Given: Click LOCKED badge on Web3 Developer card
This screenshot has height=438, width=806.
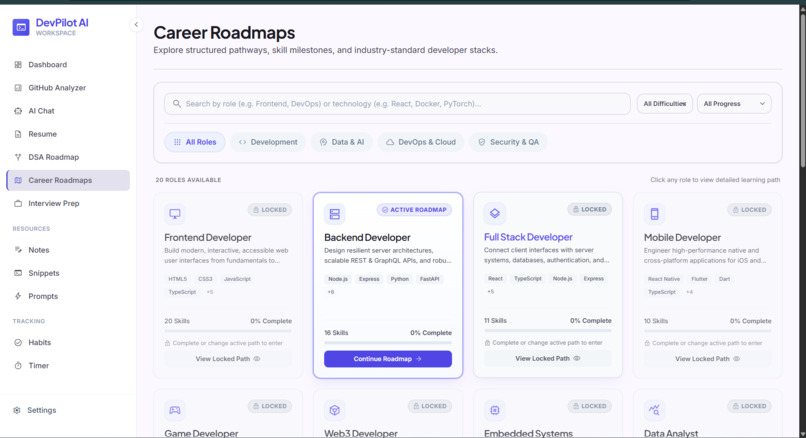Looking at the screenshot, I should (430, 406).
